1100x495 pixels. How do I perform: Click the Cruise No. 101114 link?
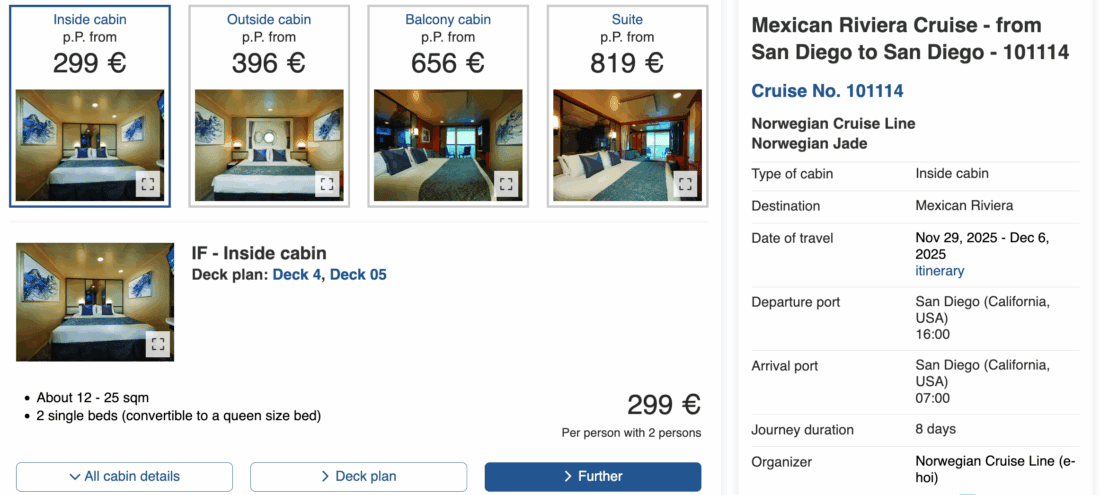point(827,91)
